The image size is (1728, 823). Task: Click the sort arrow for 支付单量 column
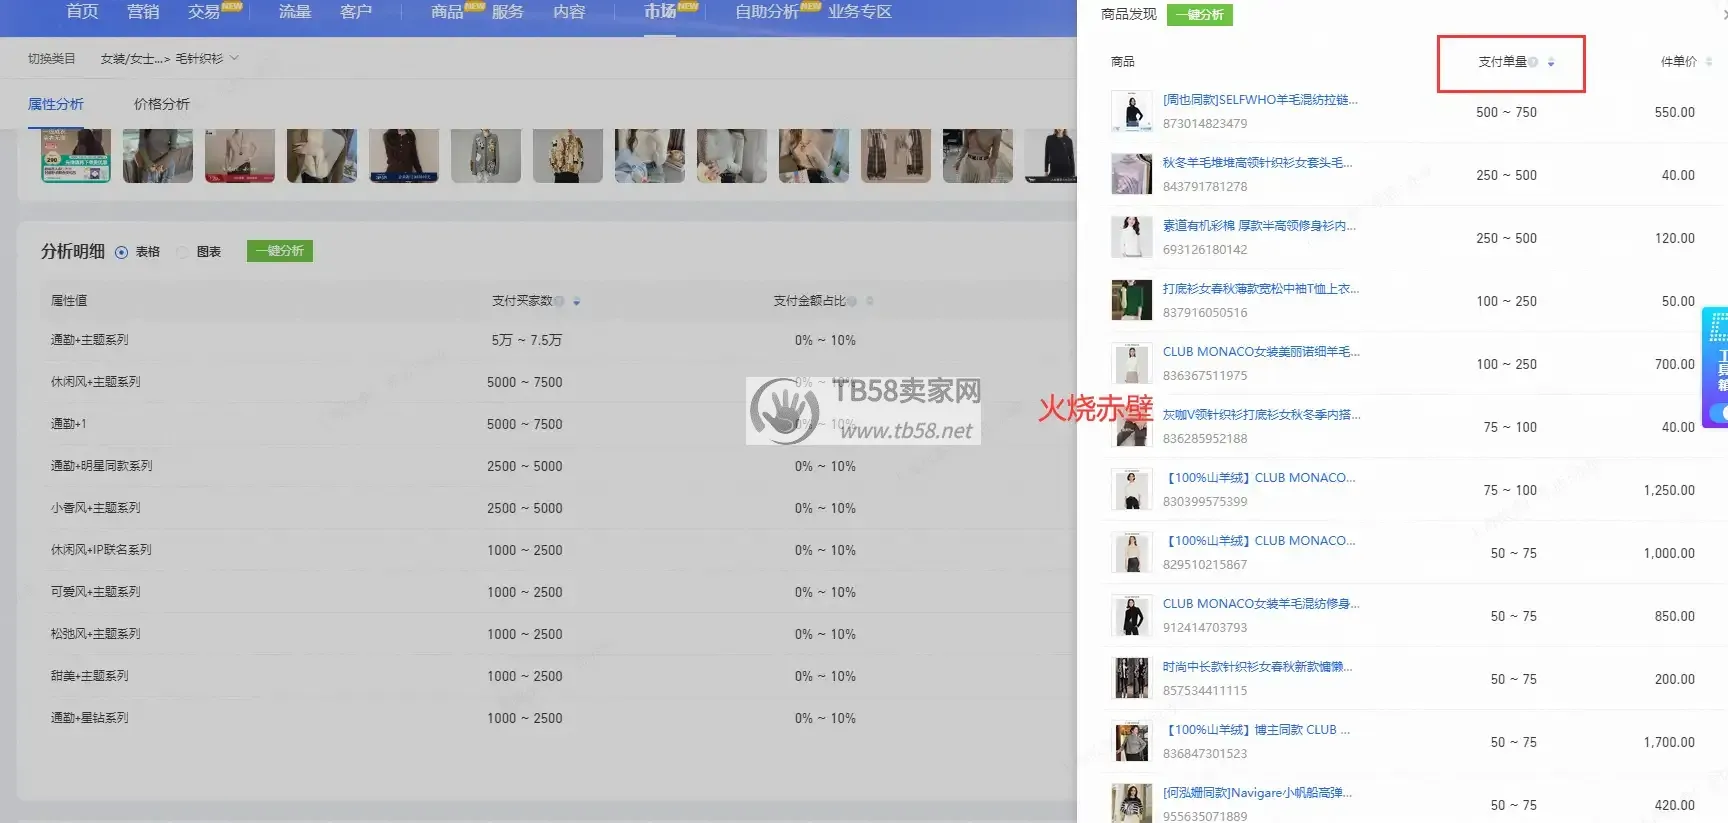tap(1551, 62)
